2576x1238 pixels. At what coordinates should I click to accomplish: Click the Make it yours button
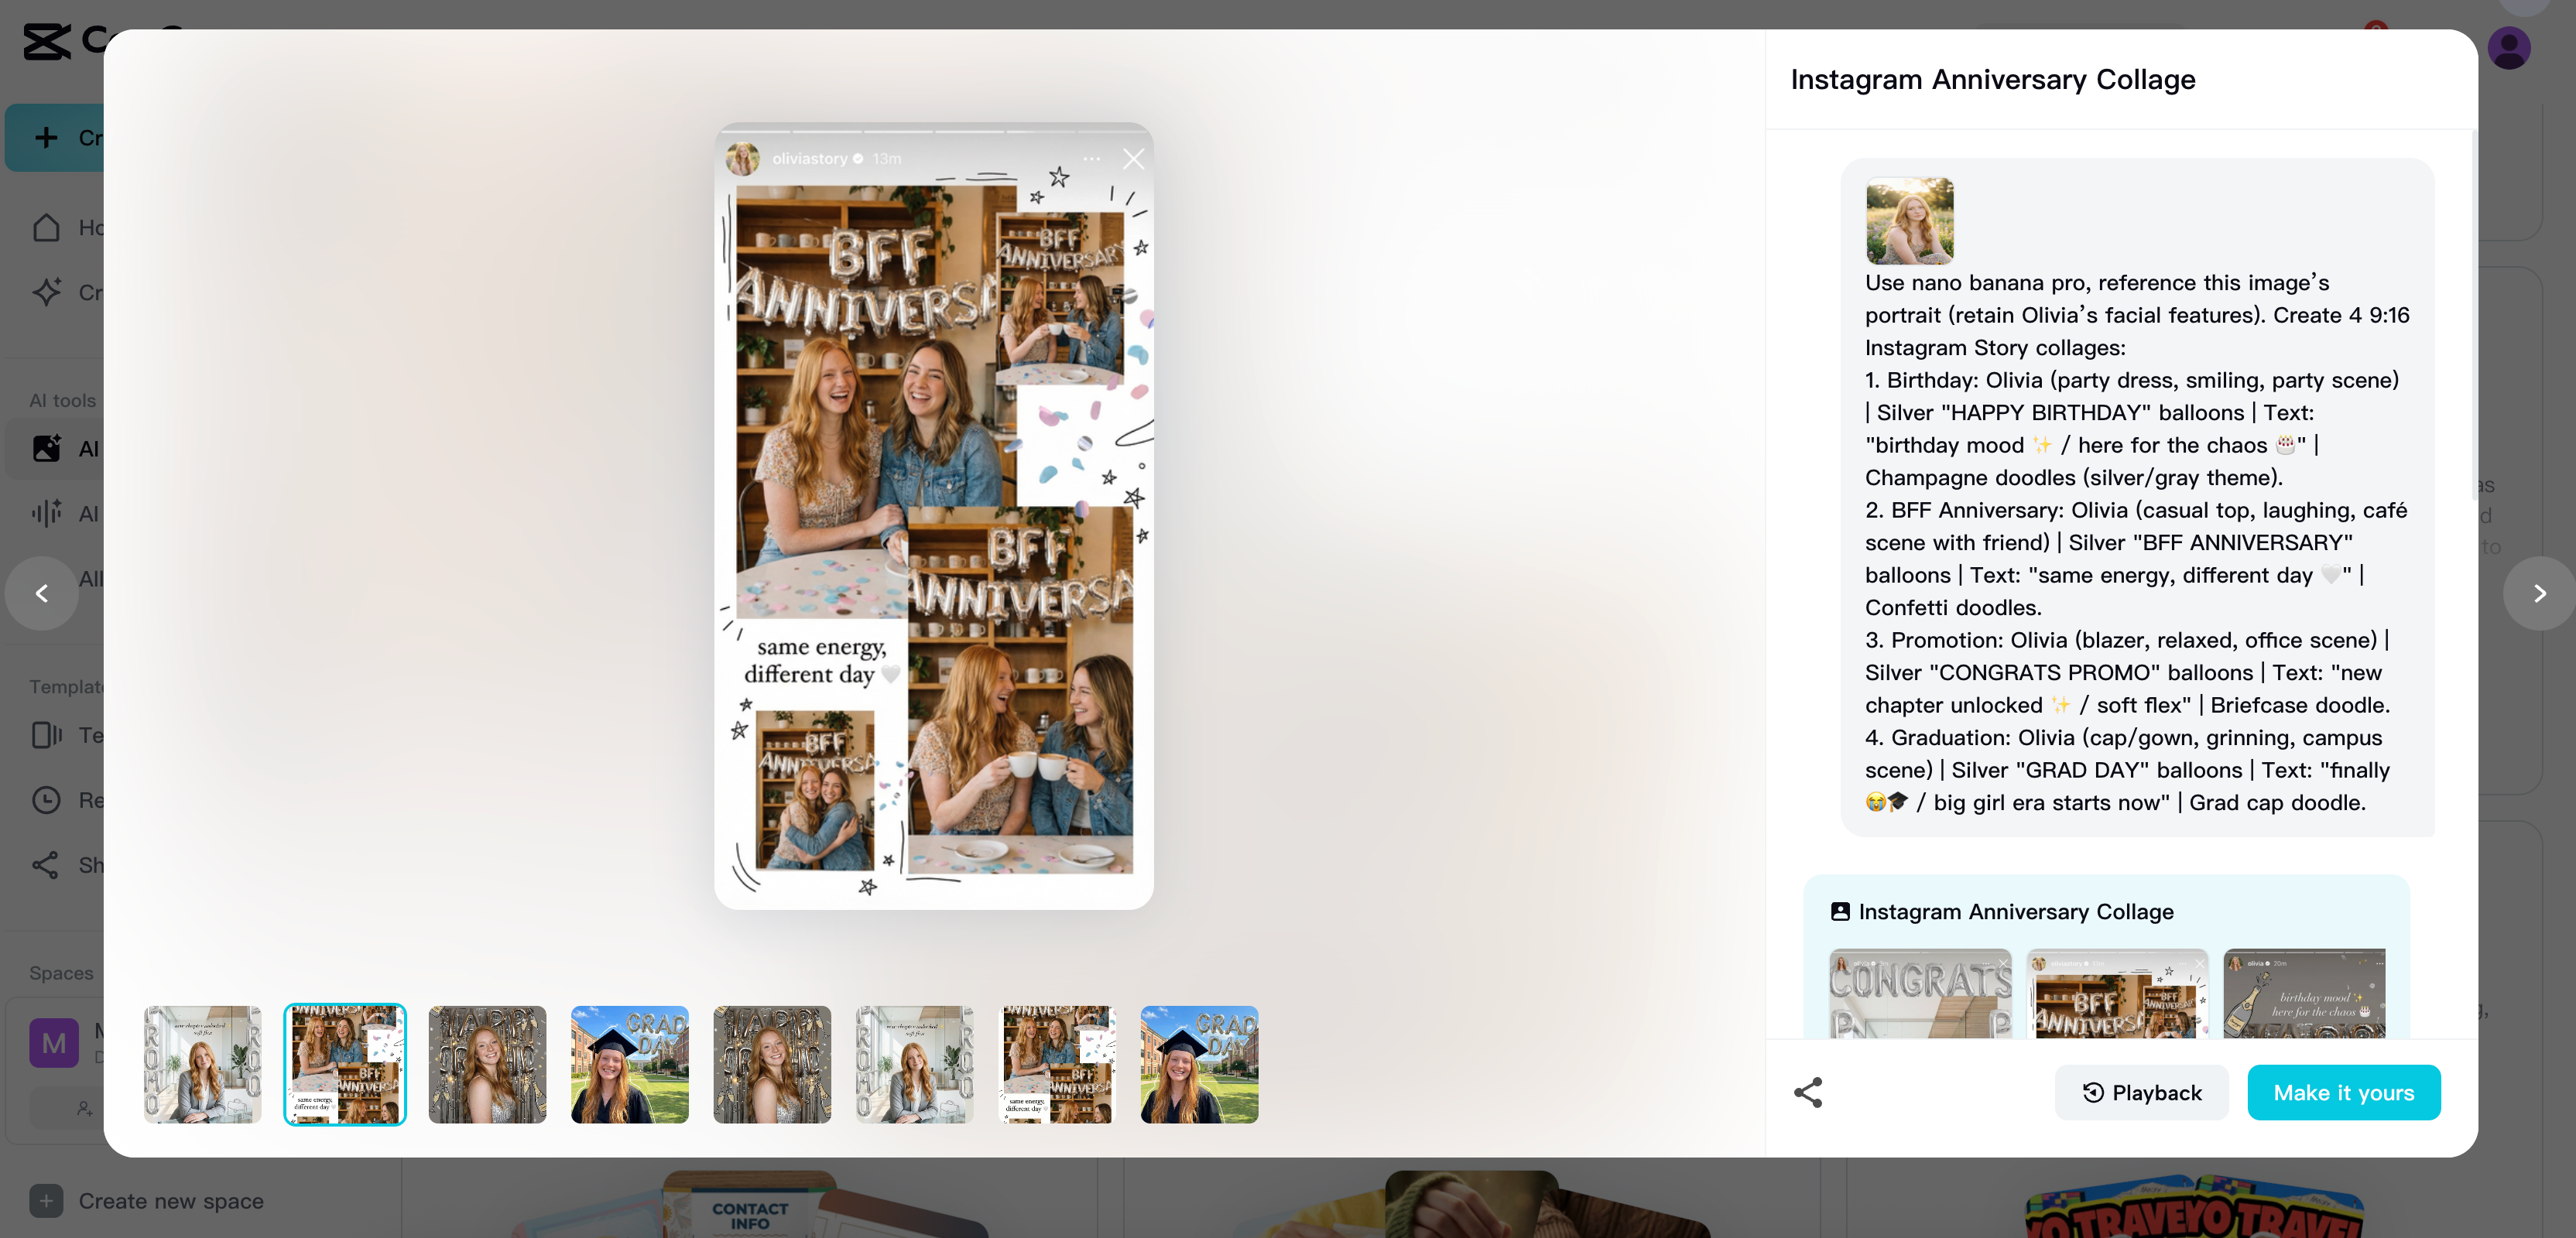[x=2343, y=1092]
